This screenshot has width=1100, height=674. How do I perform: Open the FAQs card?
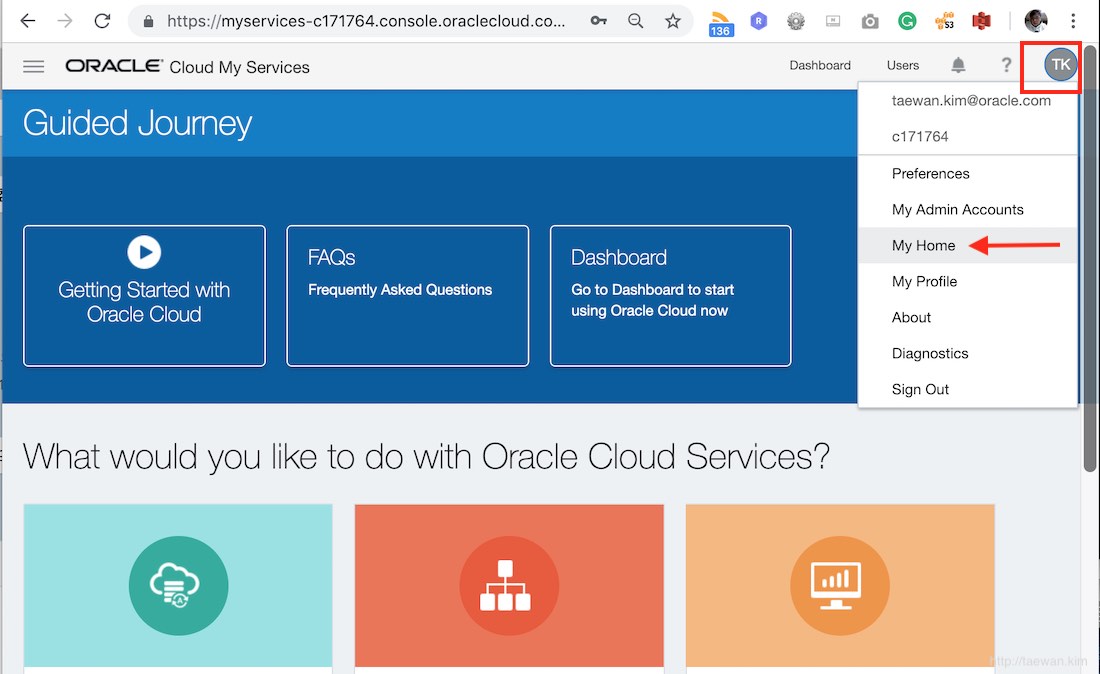[x=408, y=295]
